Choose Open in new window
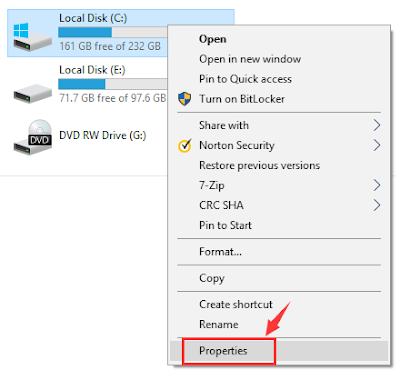The height and width of the screenshot is (380, 400). click(x=250, y=59)
